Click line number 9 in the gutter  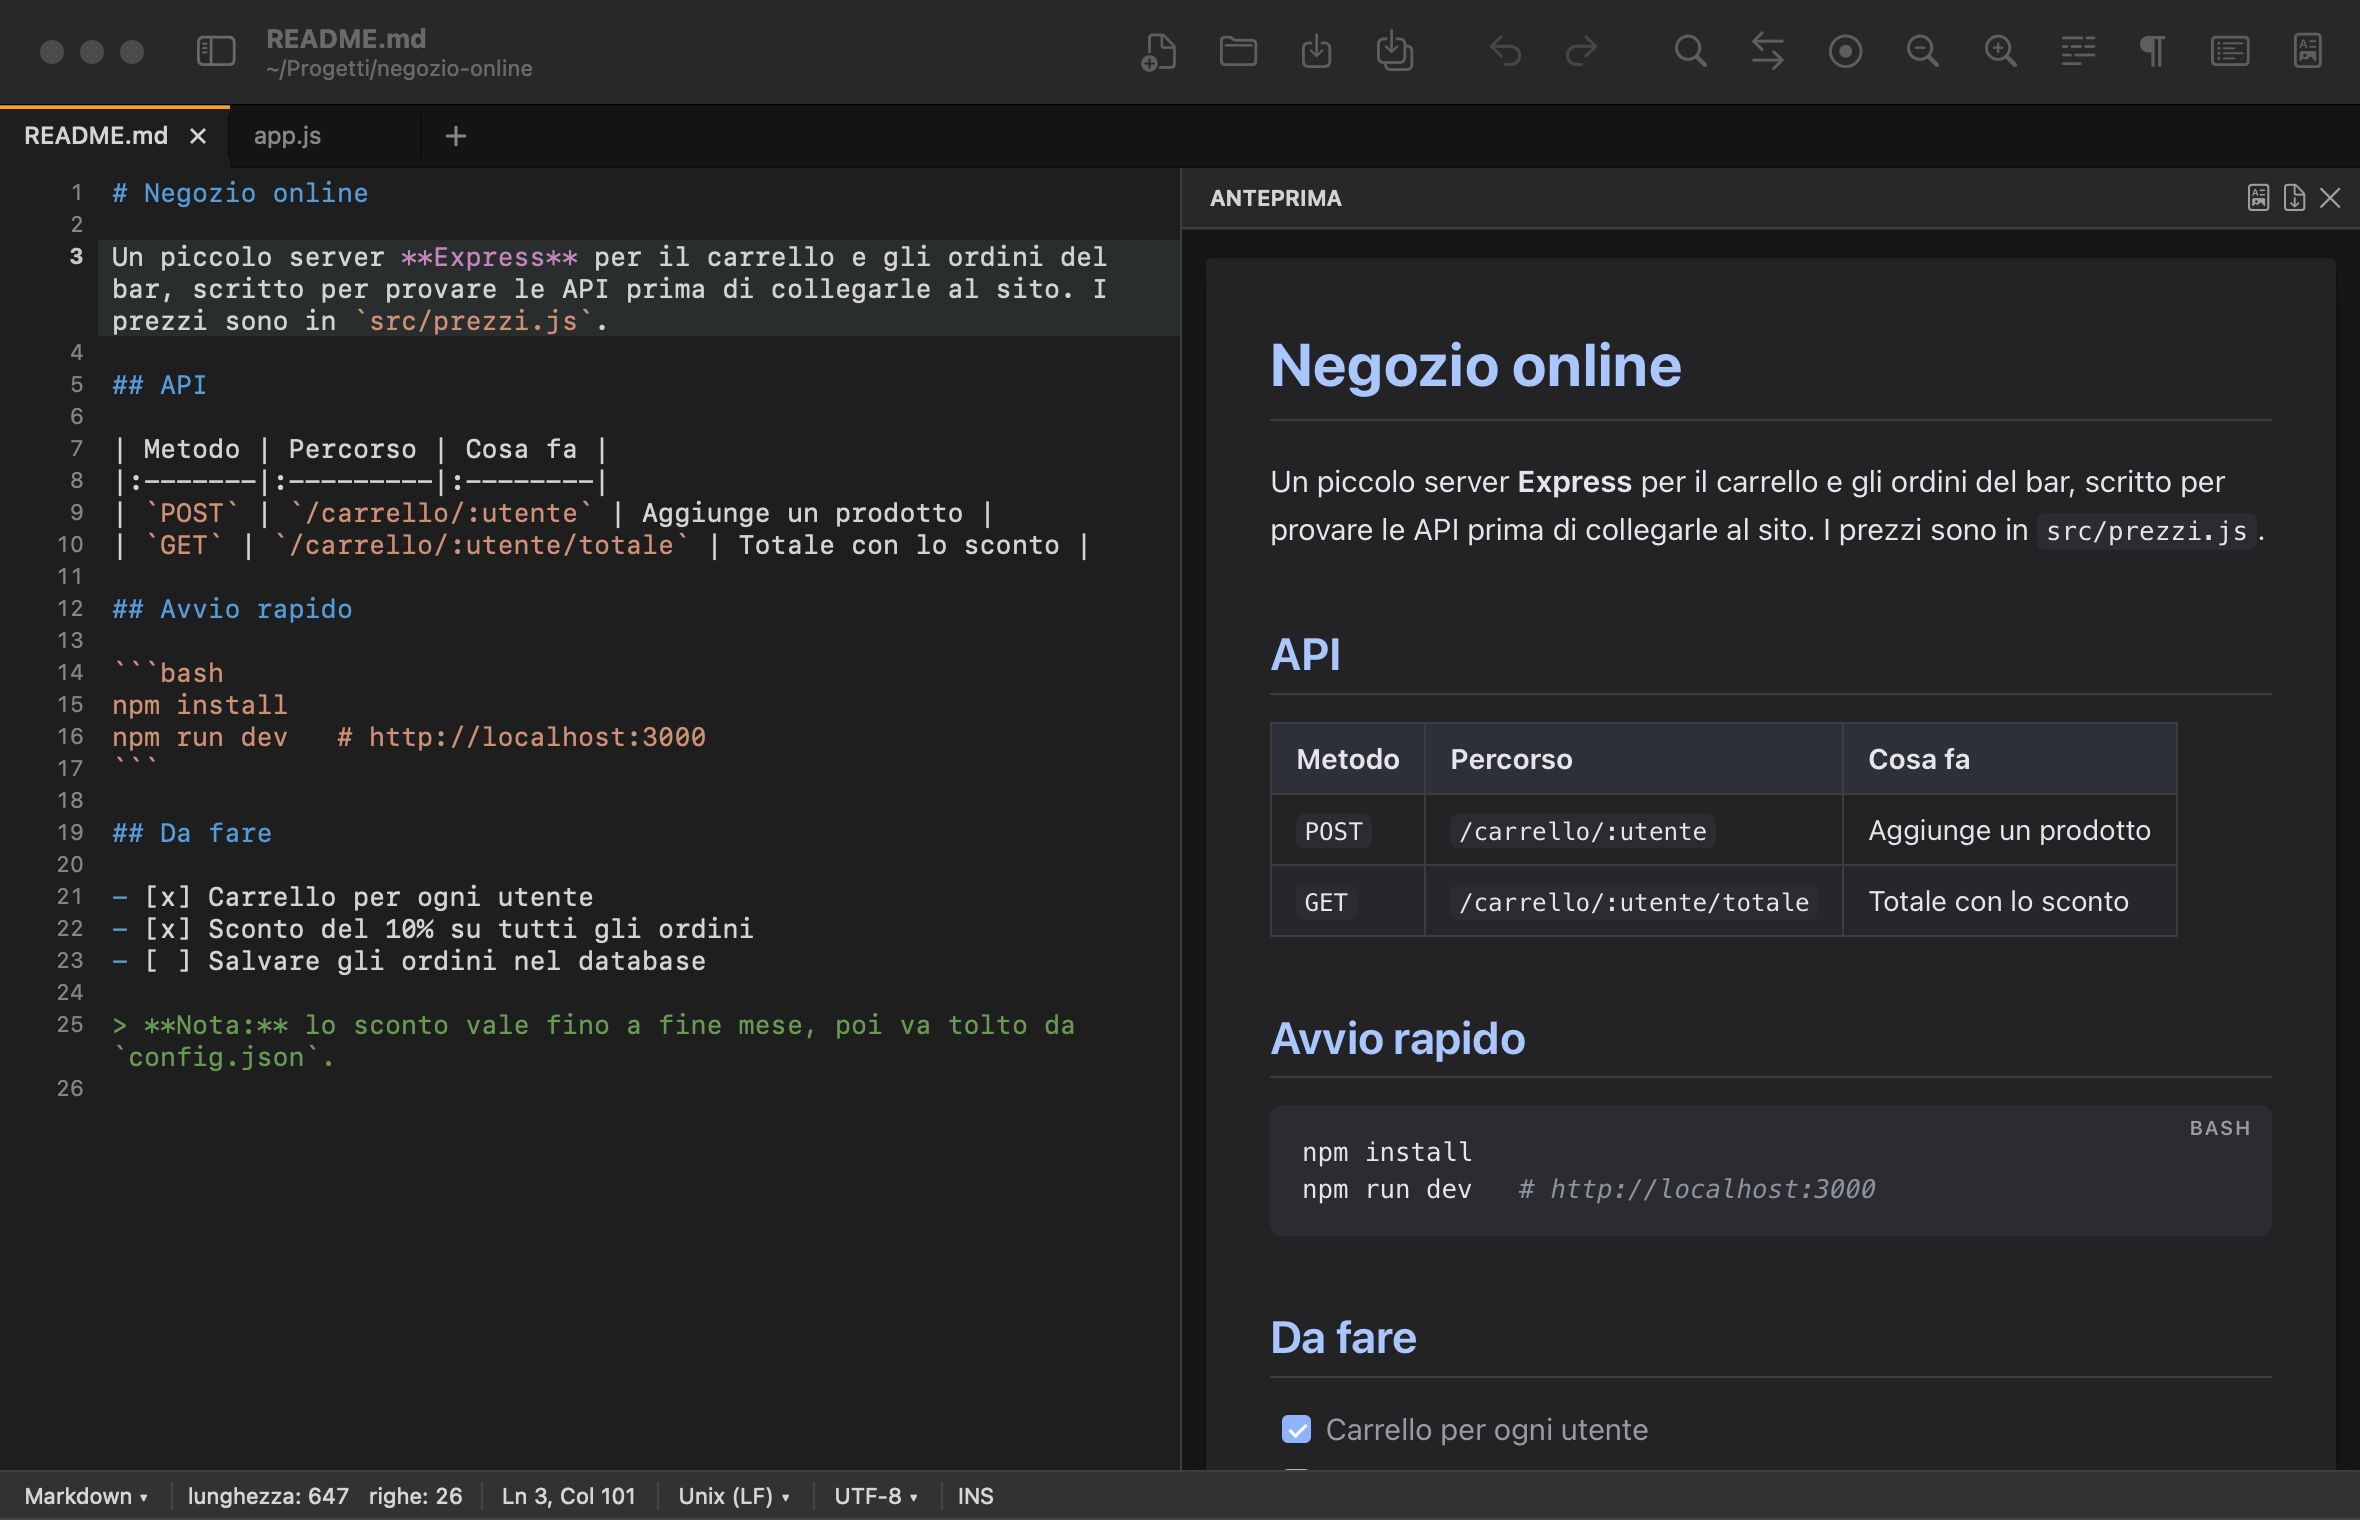pyautogui.click(x=76, y=513)
